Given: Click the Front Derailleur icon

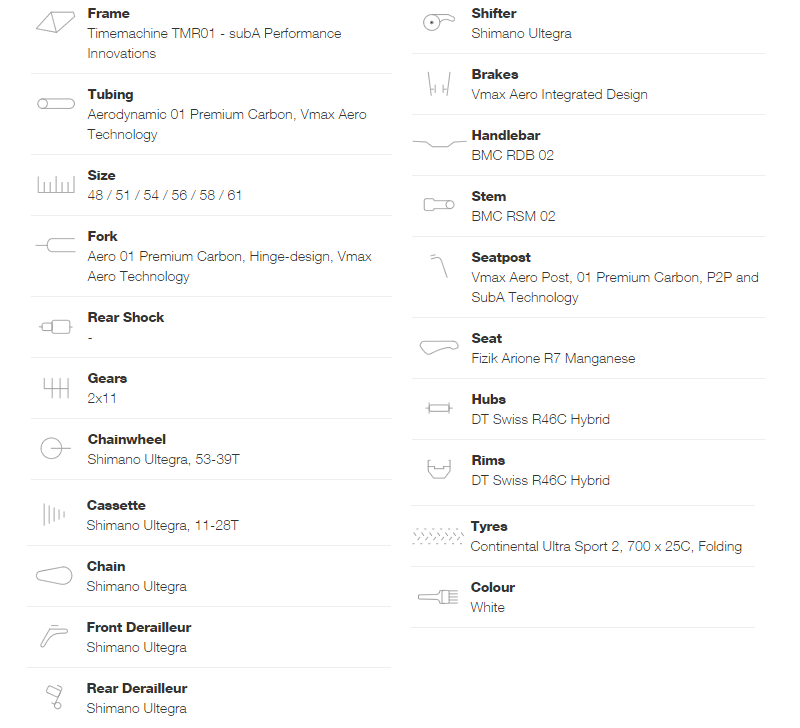Looking at the screenshot, I should click(54, 636).
